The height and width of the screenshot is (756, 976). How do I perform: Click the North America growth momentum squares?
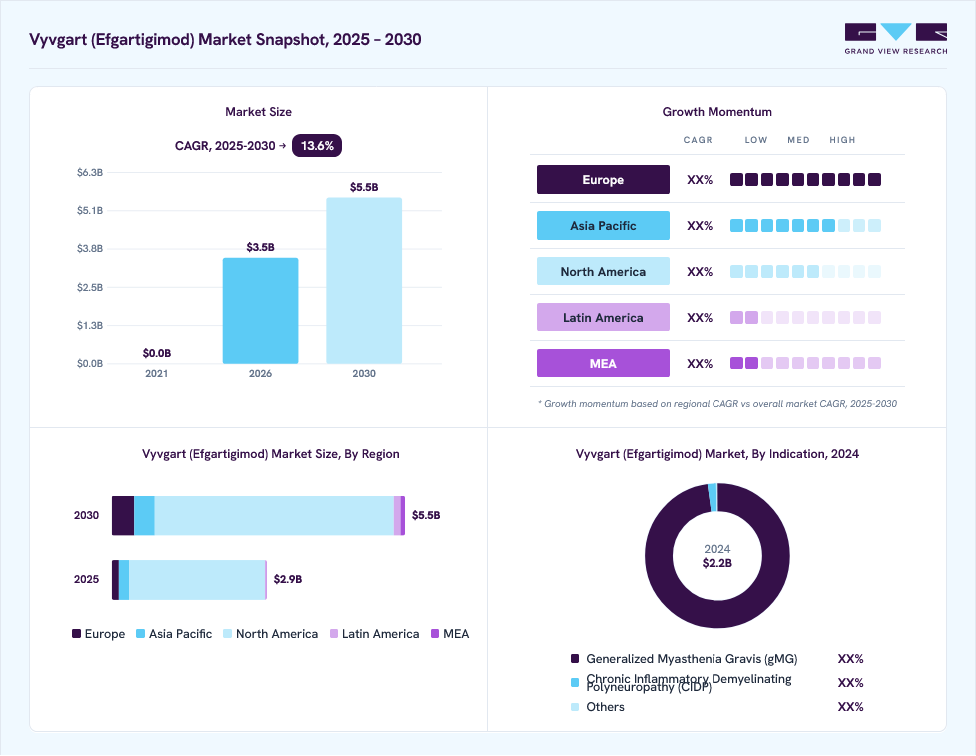pyautogui.click(x=805, y=271)
